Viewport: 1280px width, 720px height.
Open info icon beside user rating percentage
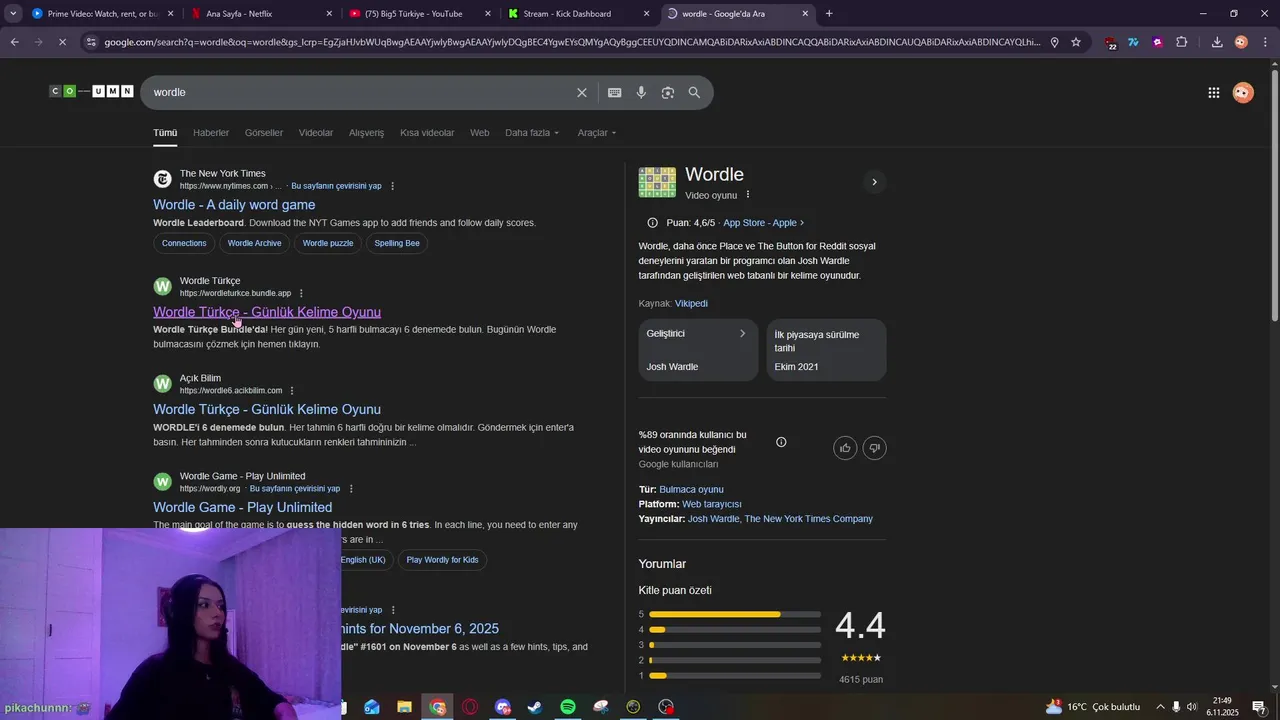click(x=781, y=442)
